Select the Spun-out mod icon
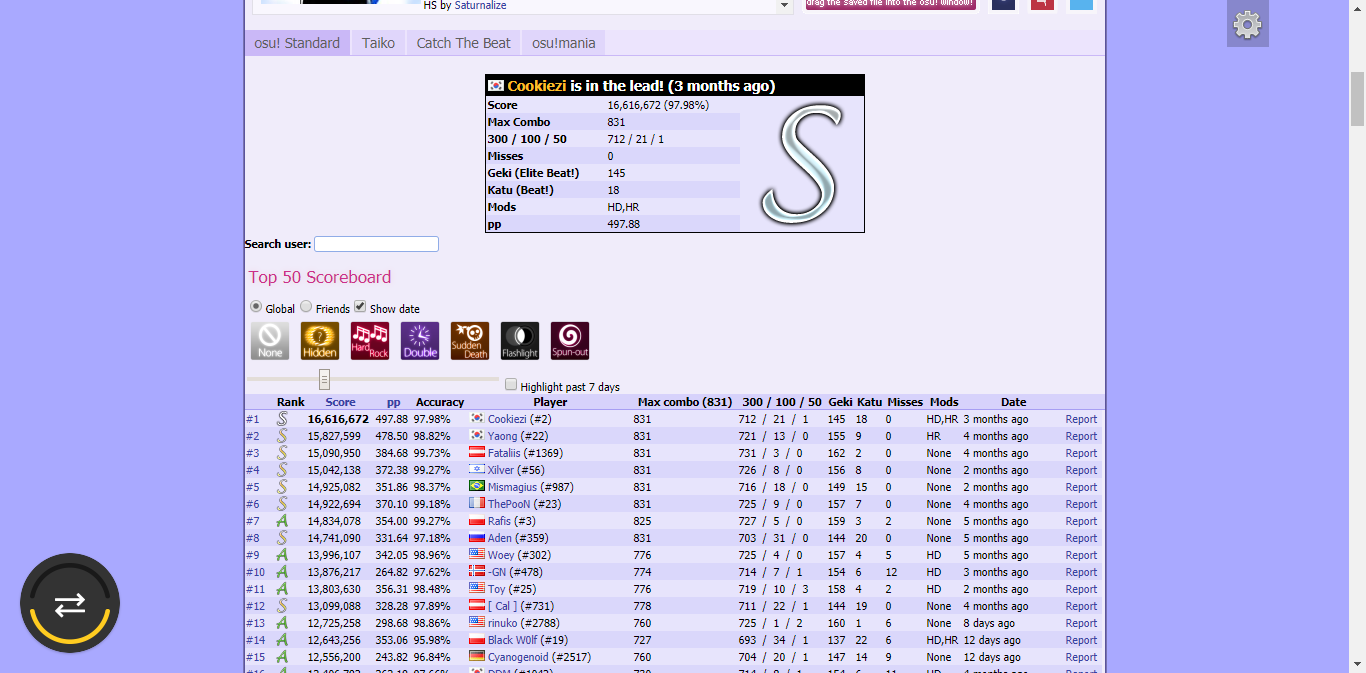The image size is (1366, 673). click(x=570, y=341)
